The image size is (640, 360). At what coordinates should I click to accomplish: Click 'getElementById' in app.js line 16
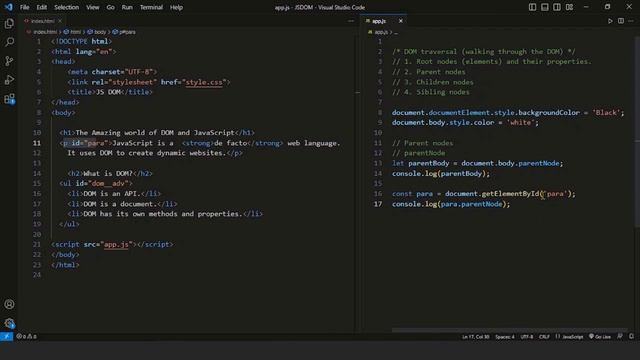pyautogui.click(x=510, y=194)
